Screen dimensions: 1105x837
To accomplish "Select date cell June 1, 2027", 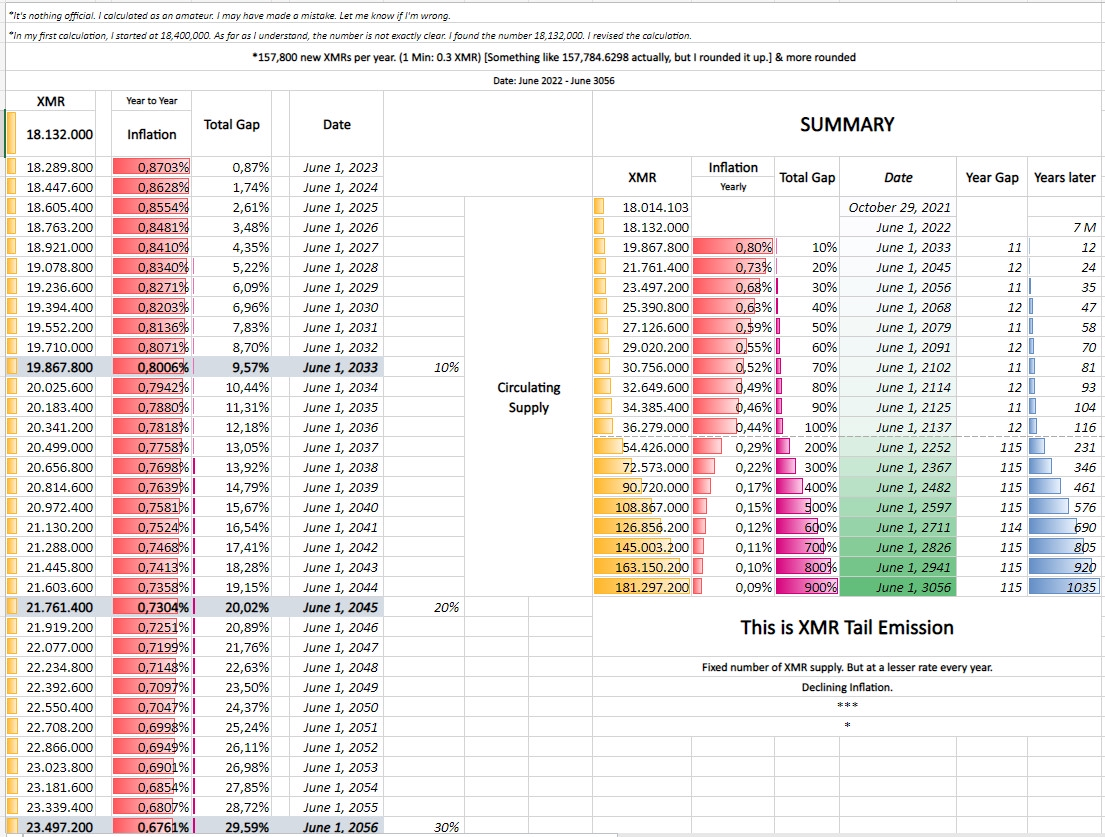I will (337, 247).
